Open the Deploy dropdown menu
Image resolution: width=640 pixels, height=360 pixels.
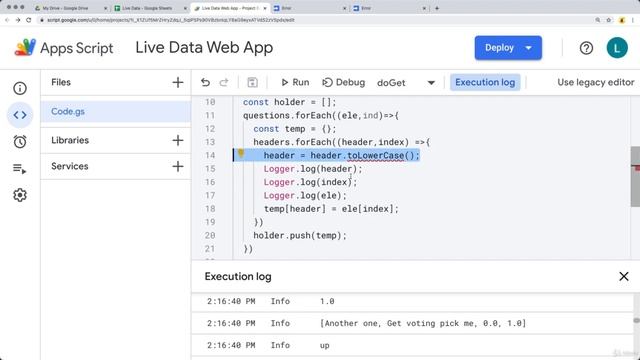(x=529, y=48)
